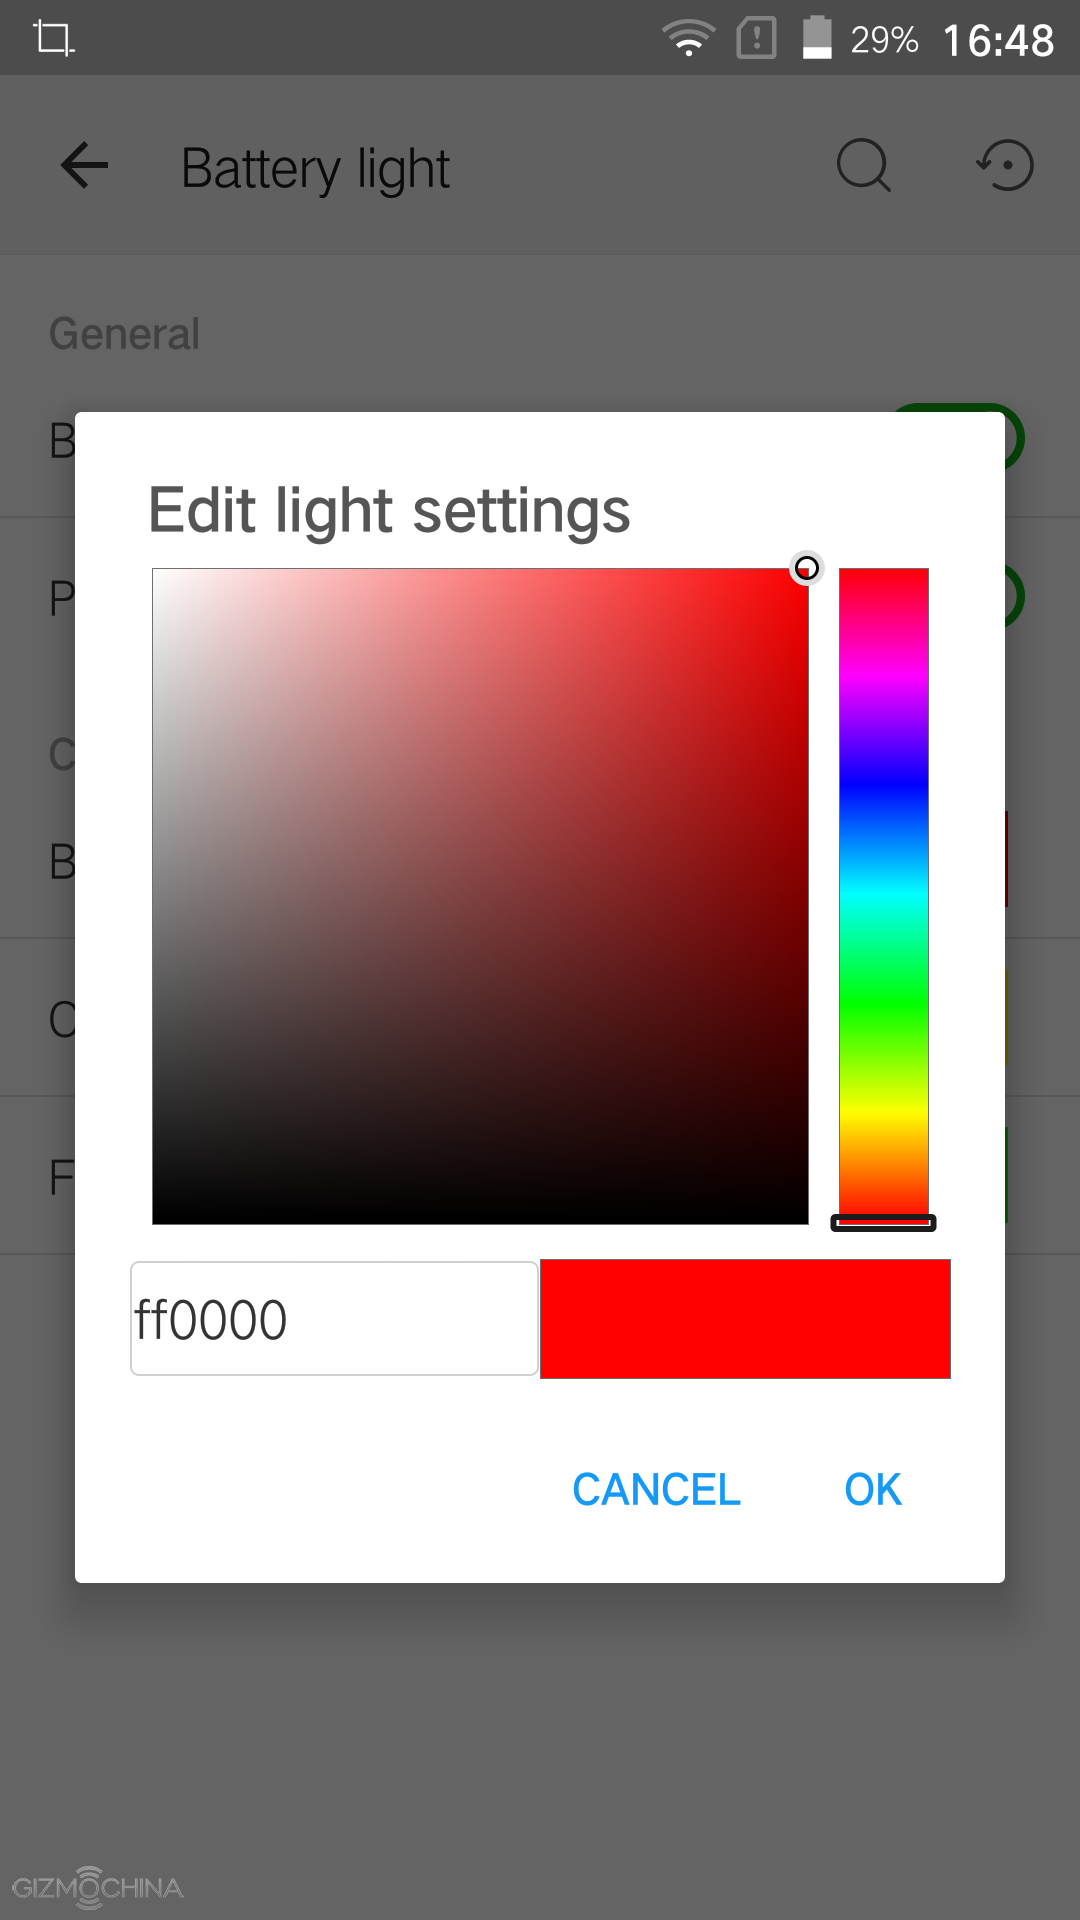Tap the Wi-Fi status icon
Viewport: 1080px width, 1920px height.
[x=688, y=39]
